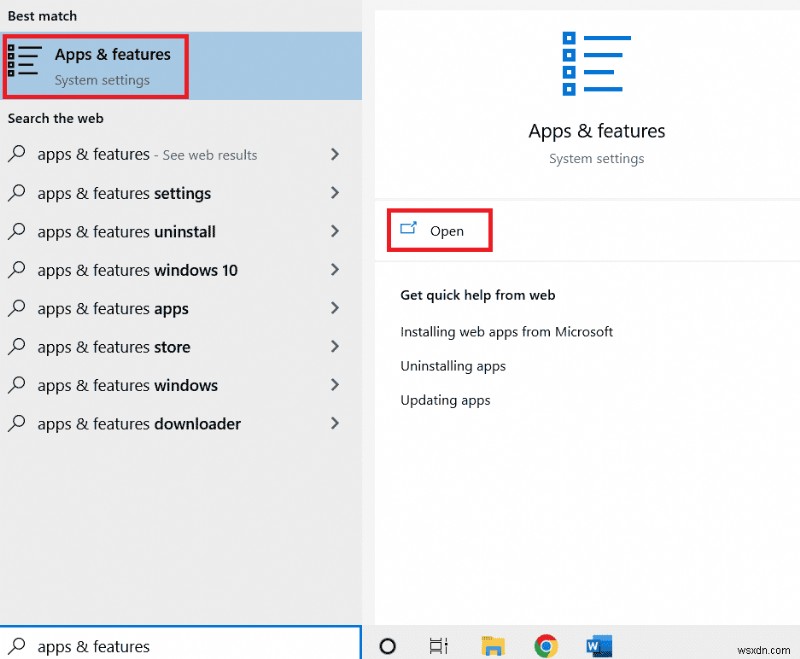Click the large Apps & features icon

[x=597, y=63]
